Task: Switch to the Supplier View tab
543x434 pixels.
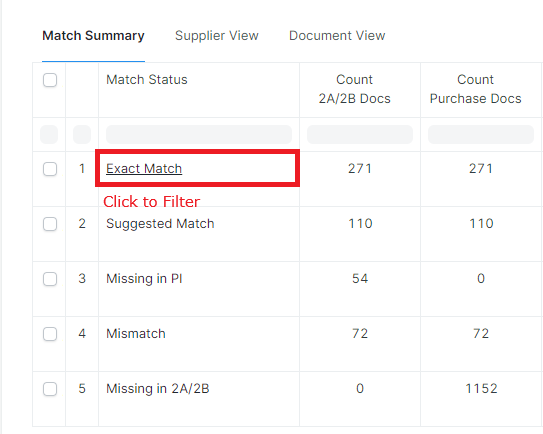Action: pos(217,36)
